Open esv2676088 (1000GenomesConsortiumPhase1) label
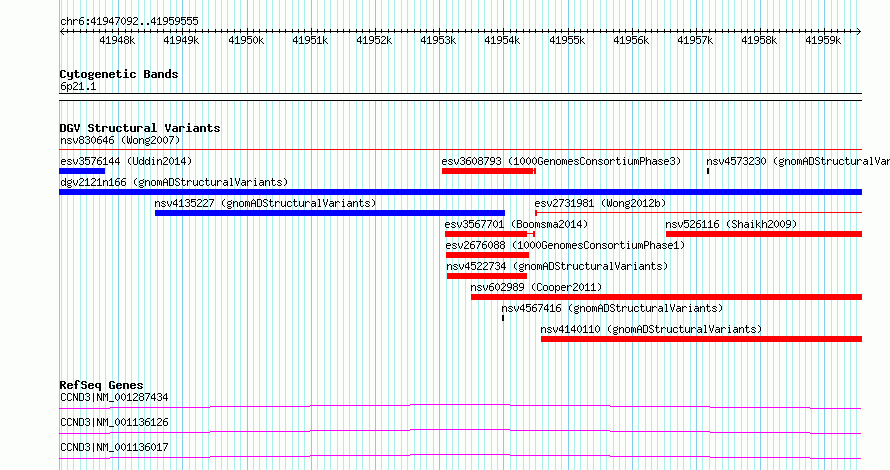 click(x=565, y=245)
